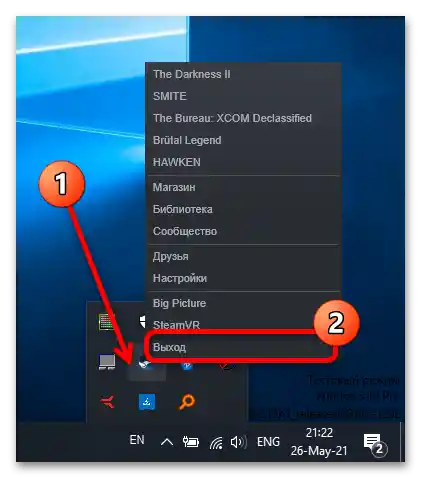
Task: Click the red angular tray icon
Action: coord(107,402)
